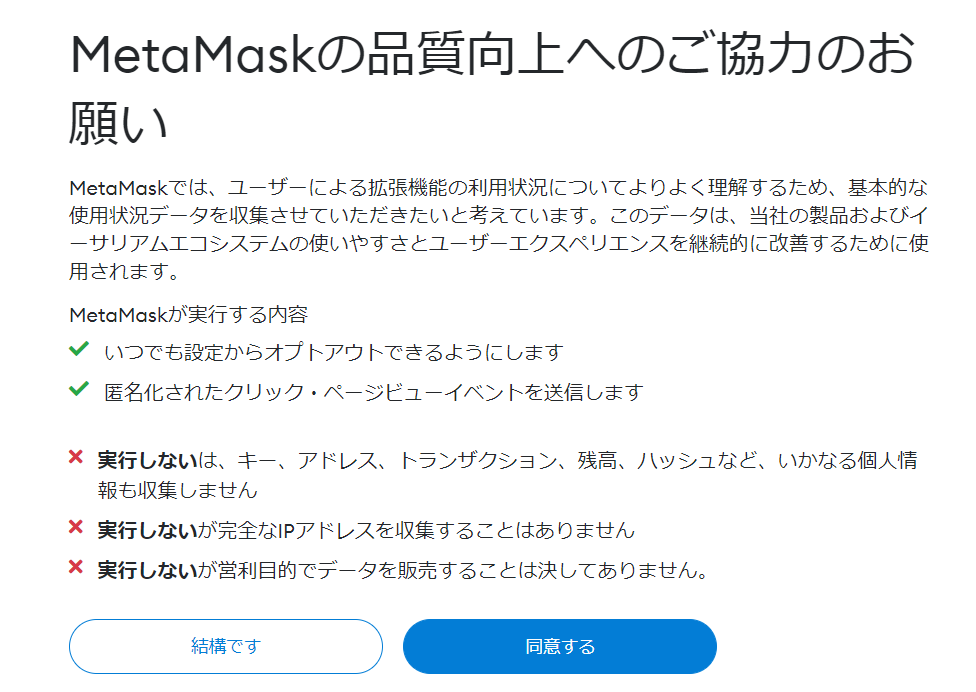Screen dimensions: 976x692
Task: Click bold 実行しない in personal information line
Action: pyautogui.click(x=148, y=461)
